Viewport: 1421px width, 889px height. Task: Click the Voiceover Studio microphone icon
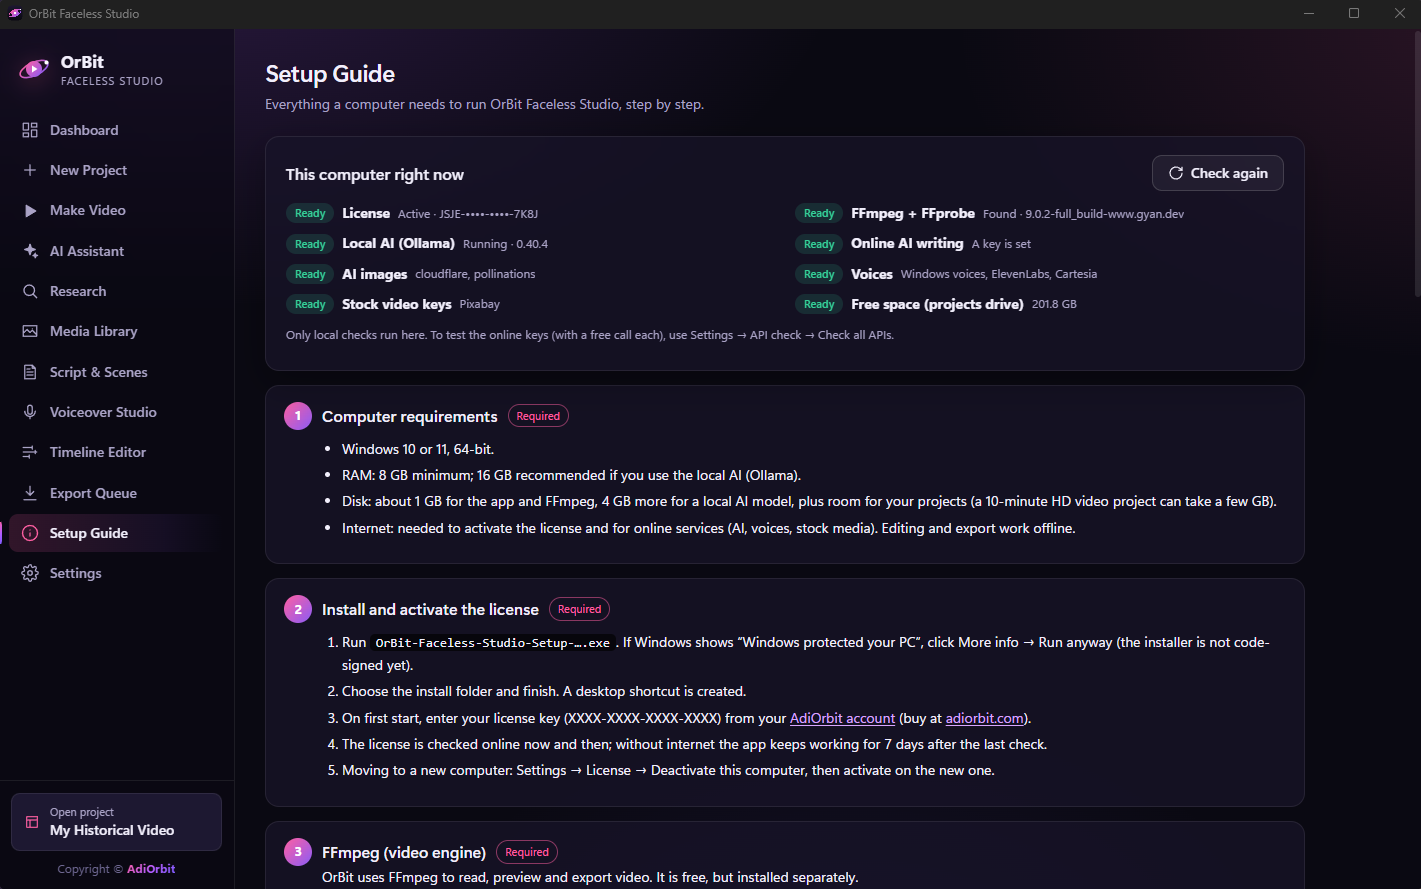tap(30, 412)
